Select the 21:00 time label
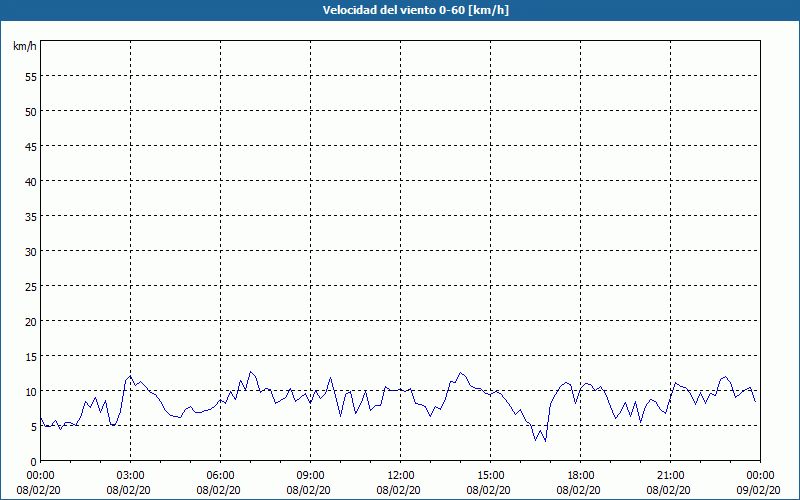The height and width of the screenshot is (500, 800). pyautogui.click(x=670, y=476)
